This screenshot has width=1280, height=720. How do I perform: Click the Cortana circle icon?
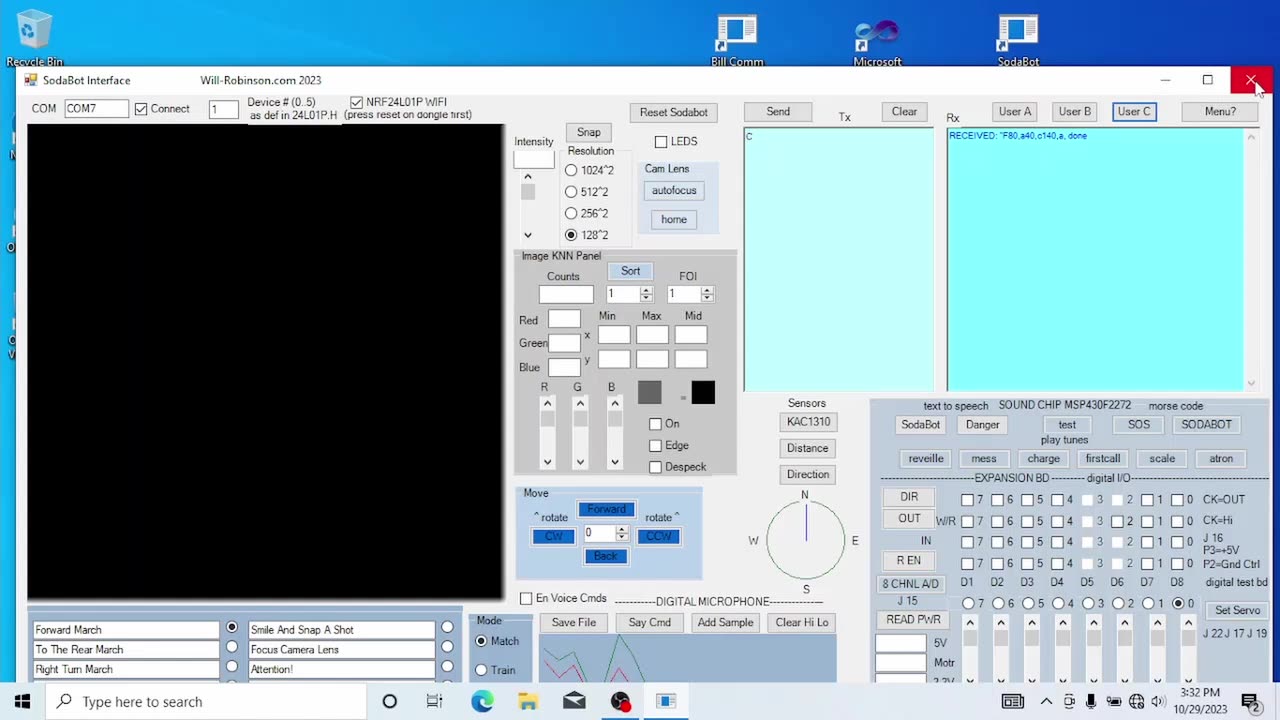pyautogui.click(x=389, y=701)
